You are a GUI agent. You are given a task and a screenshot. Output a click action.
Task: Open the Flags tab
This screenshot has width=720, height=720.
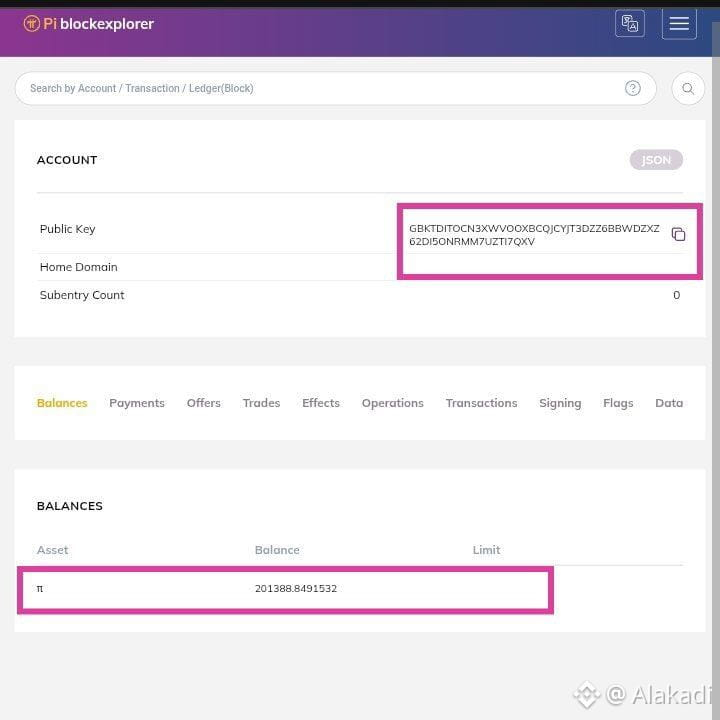pyautogui.click(x=618, y=403)
